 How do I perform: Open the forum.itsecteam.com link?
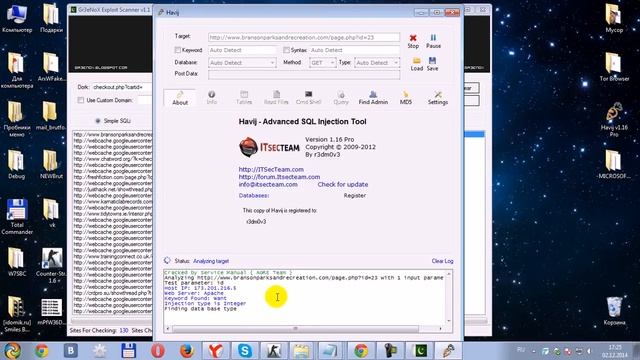click(279, 177)
